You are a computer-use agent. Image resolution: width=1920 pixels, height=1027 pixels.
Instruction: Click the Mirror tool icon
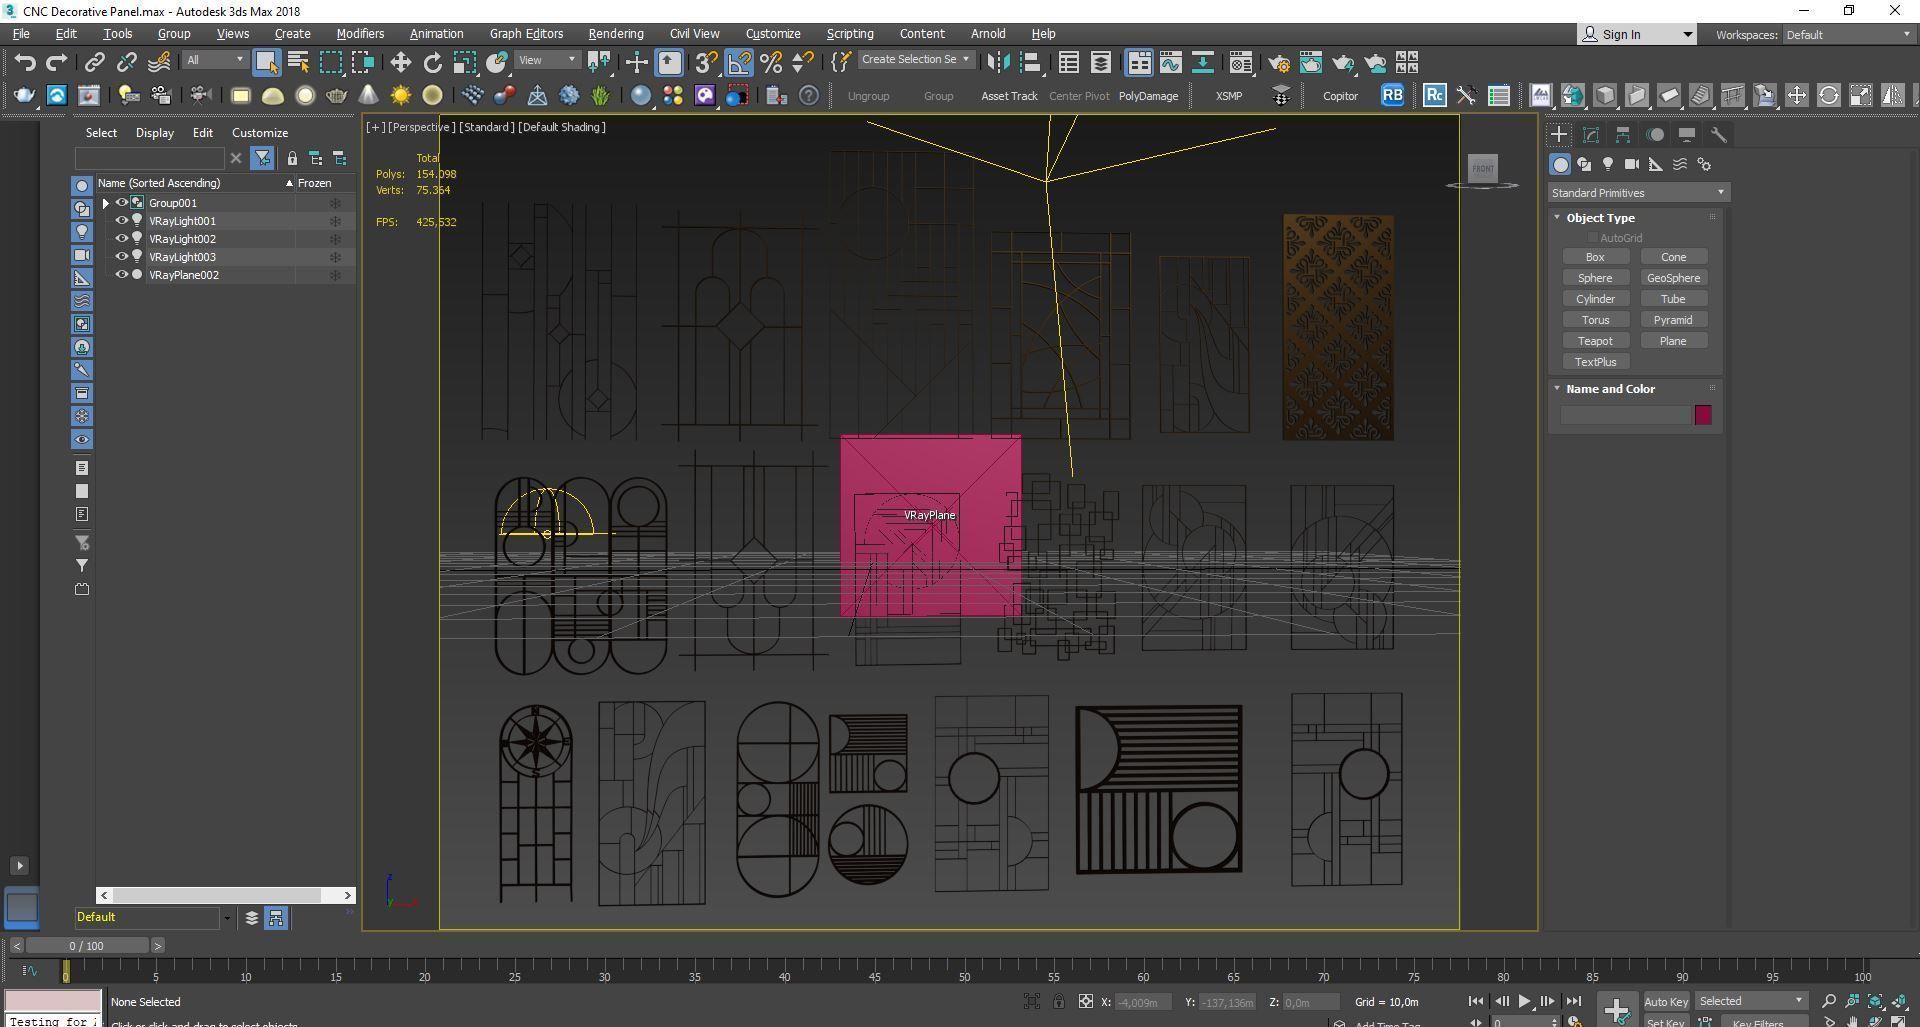(997, 62)
